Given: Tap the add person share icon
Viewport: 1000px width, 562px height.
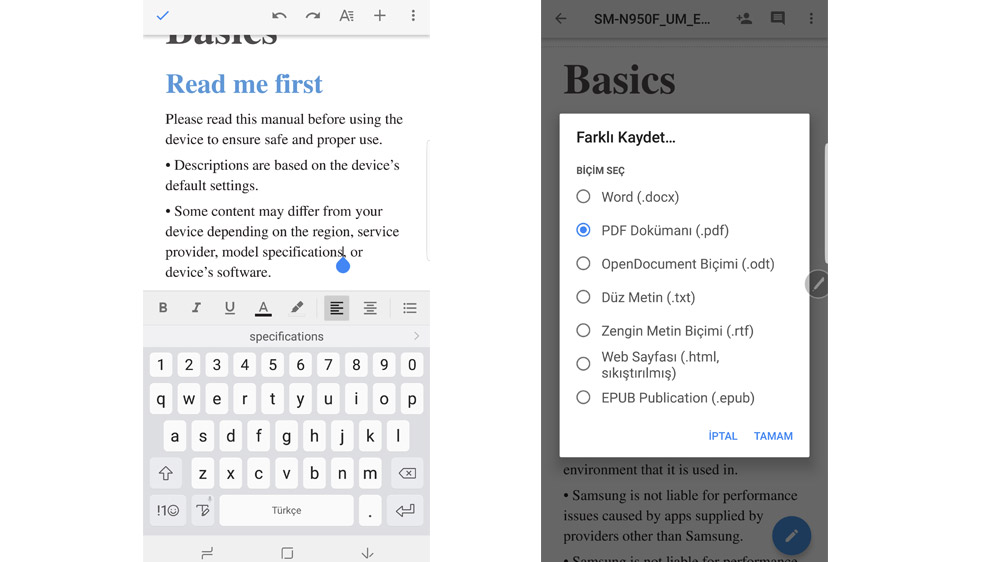Looking at the screenshot, I should [744, 18].
